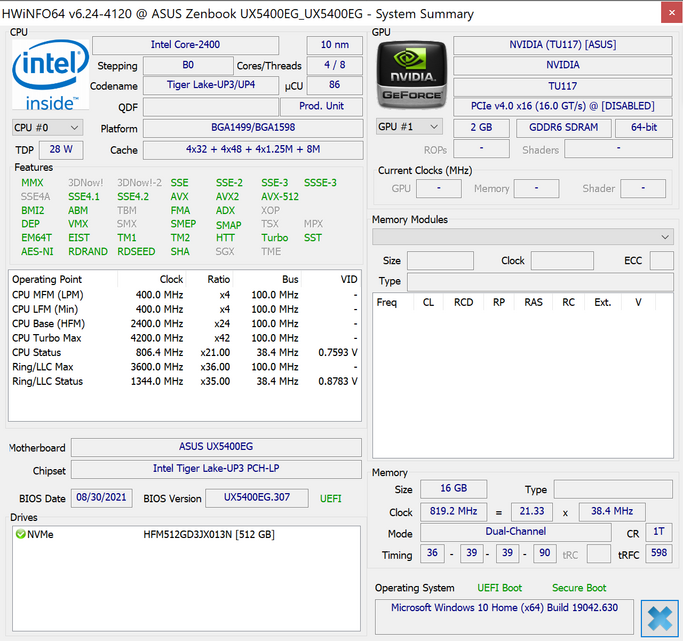683x641 pixels.
Task: Click the Intel Tiger Lake-UP3 PCH-LP chipset field
Action: pos(216,469)
